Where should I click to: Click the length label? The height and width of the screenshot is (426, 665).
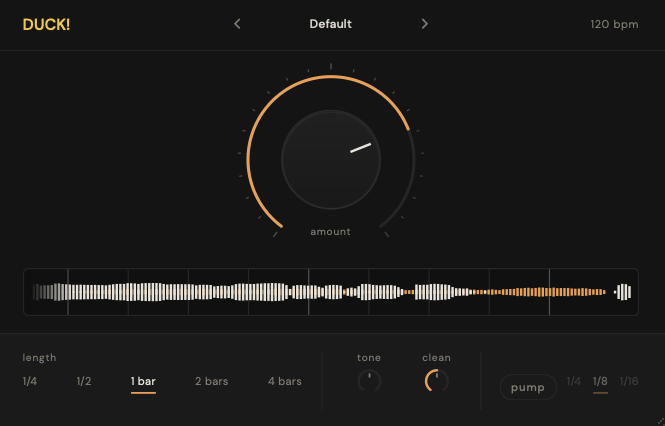(39, 358)
